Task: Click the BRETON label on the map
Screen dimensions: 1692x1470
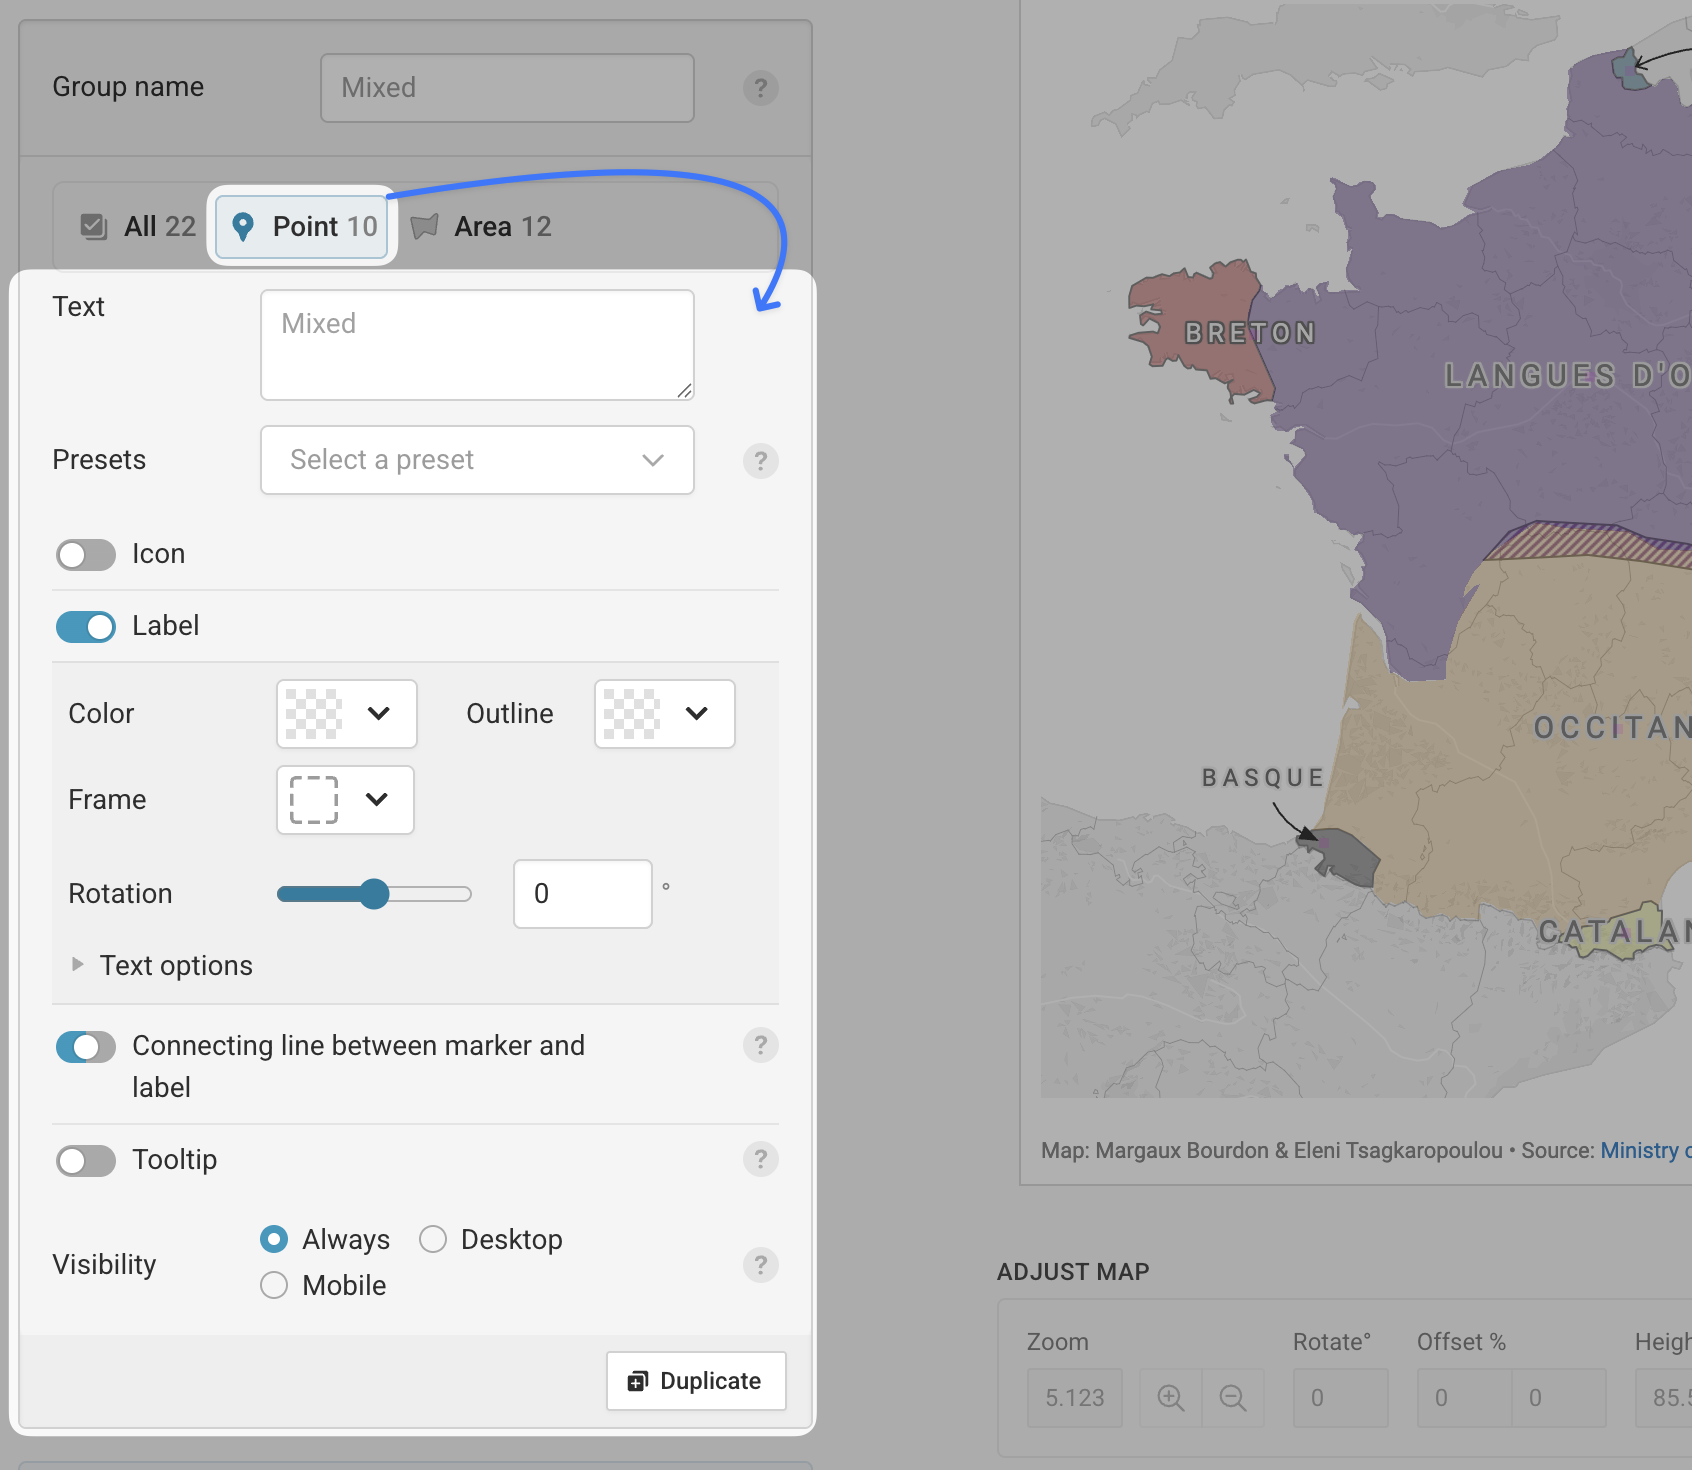Action: tap(1250, 333)
